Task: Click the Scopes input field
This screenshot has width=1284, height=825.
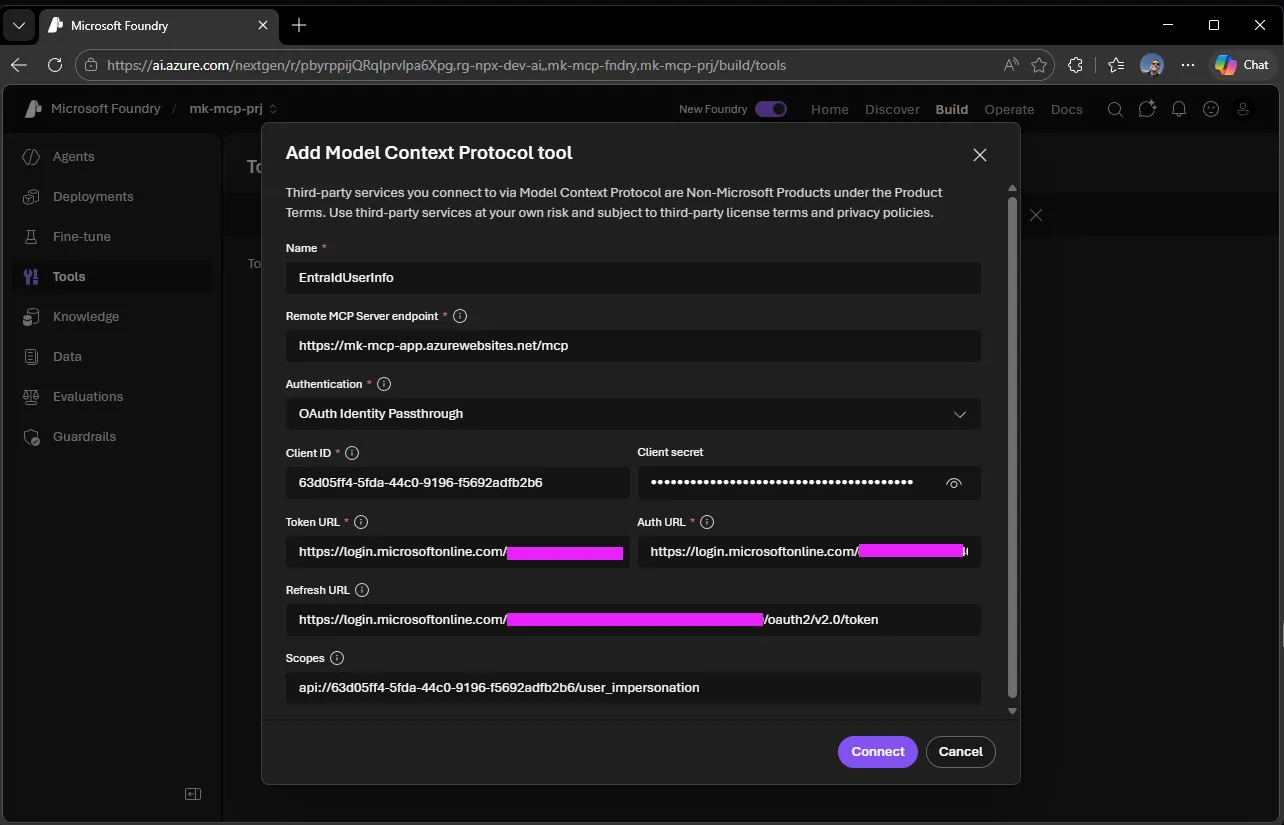Action: (x=633, y=688)
